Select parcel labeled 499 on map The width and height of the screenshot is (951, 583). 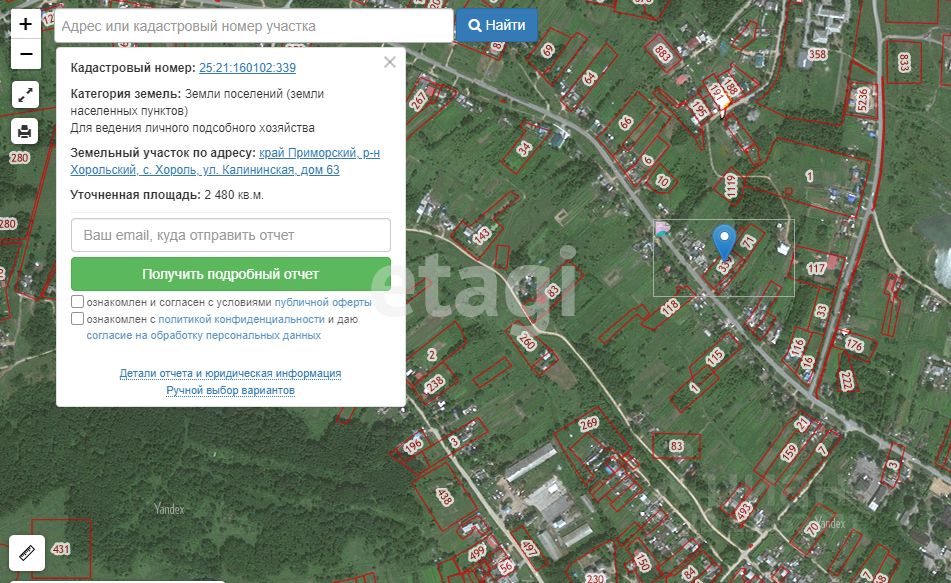click(x=477, y=553)
